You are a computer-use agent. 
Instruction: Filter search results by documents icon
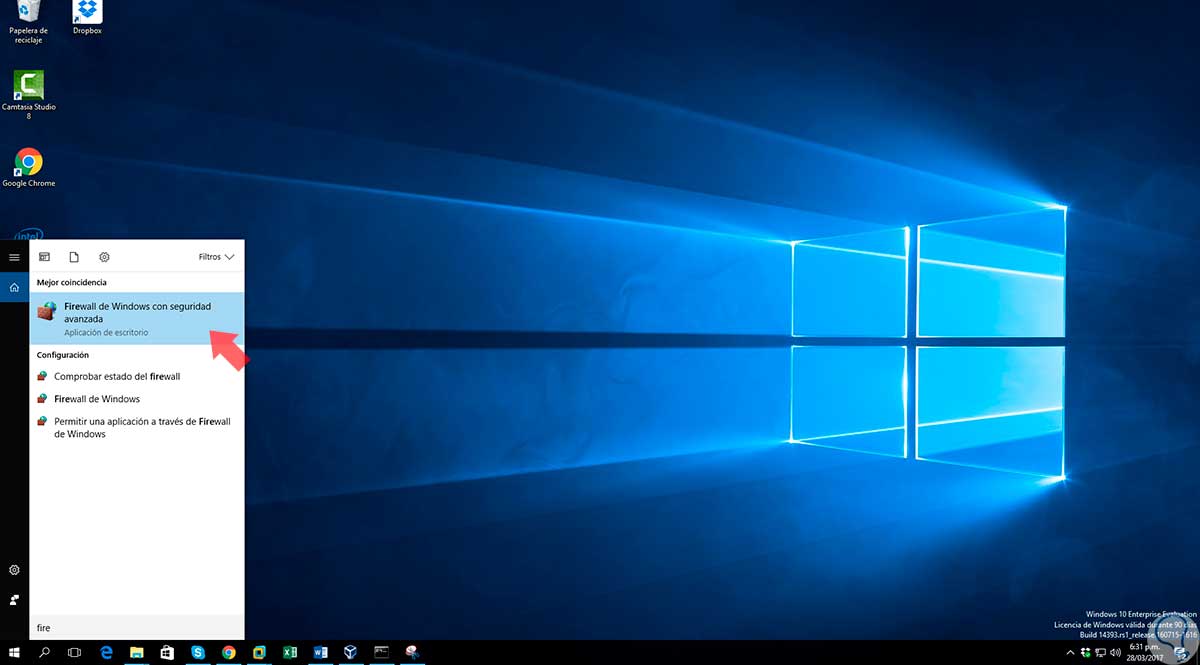[x=74, y=257]
